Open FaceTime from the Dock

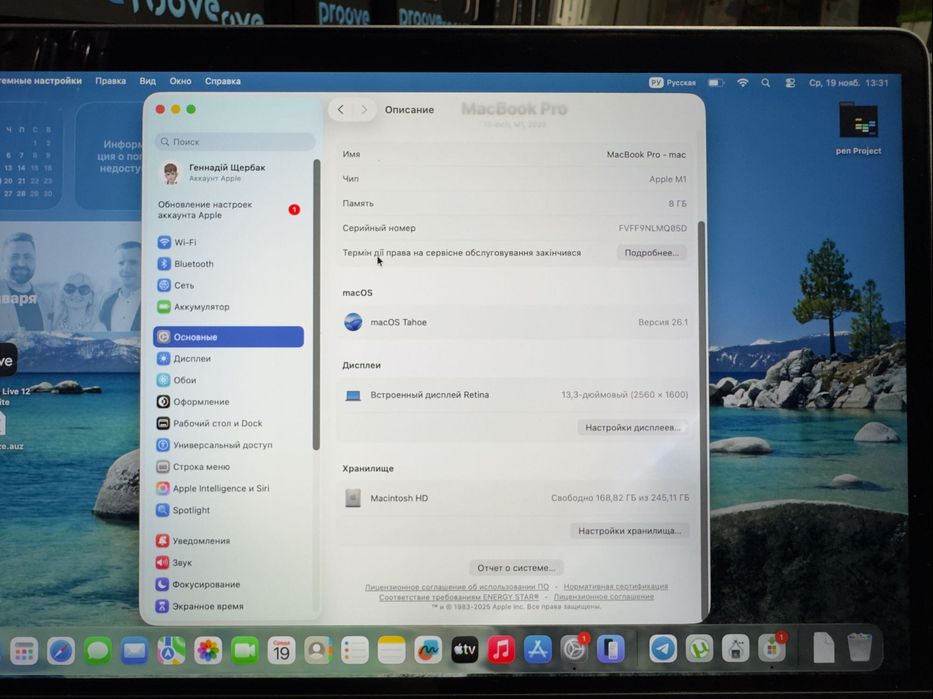(245, 651)
